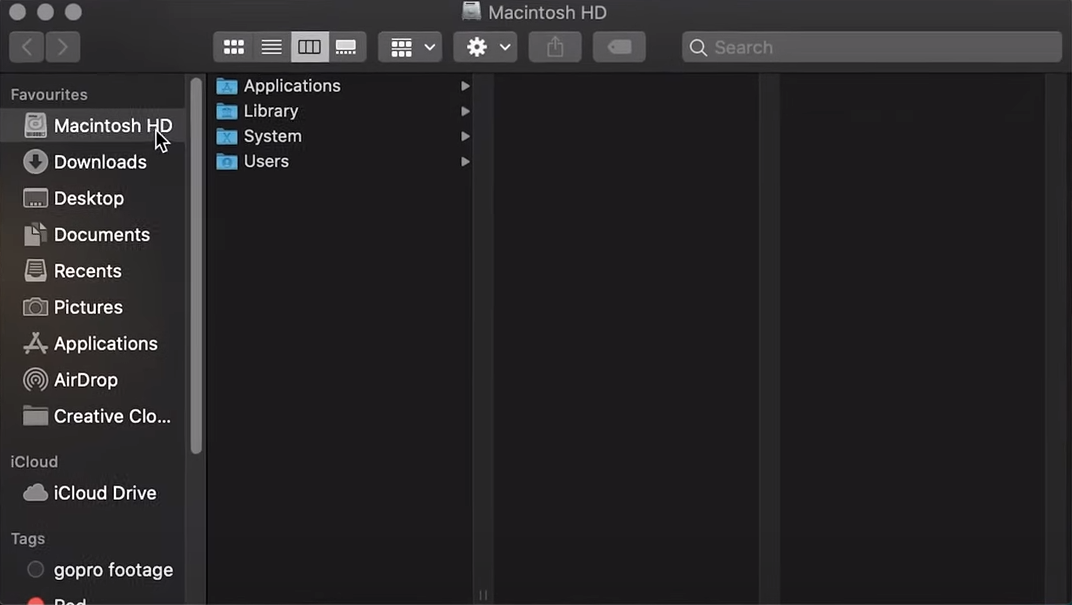Click the iCloud section header
The image size is (1072, 605).
pyautogui.click(x=34, y=461)
